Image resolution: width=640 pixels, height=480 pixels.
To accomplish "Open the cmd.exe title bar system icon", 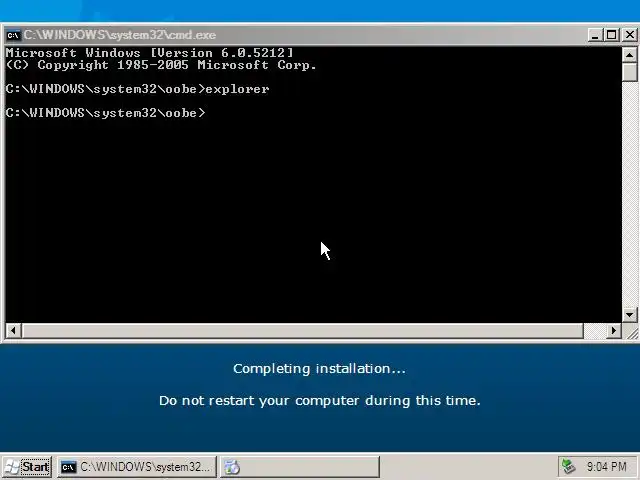I will [x=13, y=36].
